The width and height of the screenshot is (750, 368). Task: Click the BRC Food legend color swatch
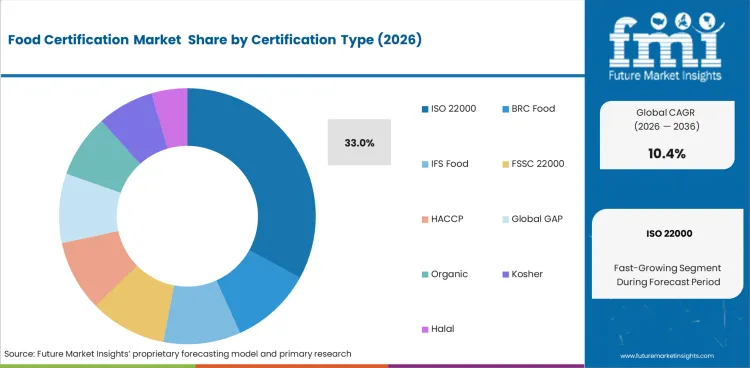[x=506, y=109]
